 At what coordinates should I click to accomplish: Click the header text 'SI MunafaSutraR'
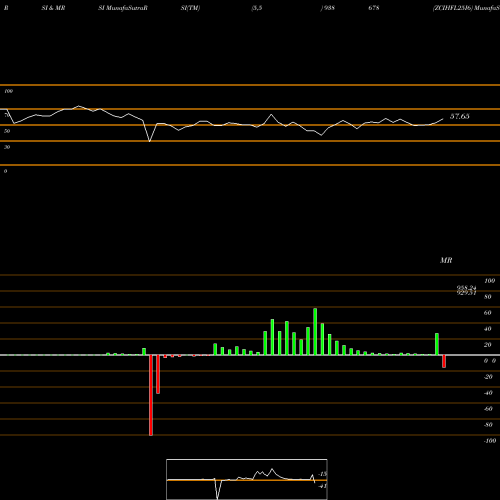(x=123, y=8)
